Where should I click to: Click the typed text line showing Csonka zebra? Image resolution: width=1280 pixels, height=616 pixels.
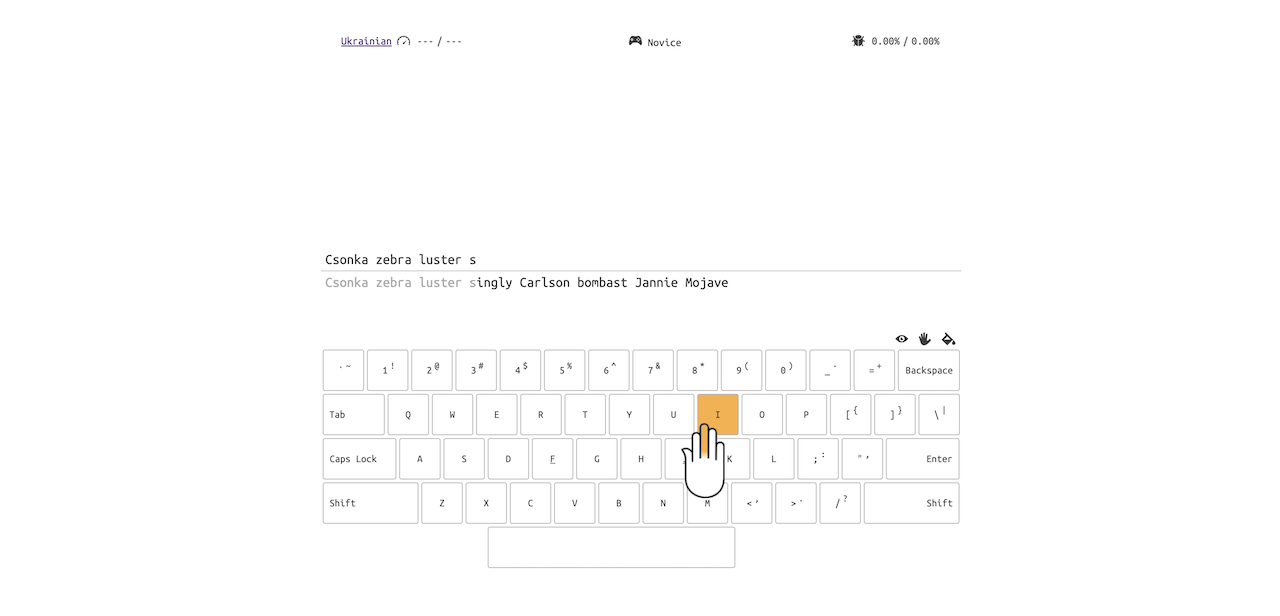(x=400, y=259)
